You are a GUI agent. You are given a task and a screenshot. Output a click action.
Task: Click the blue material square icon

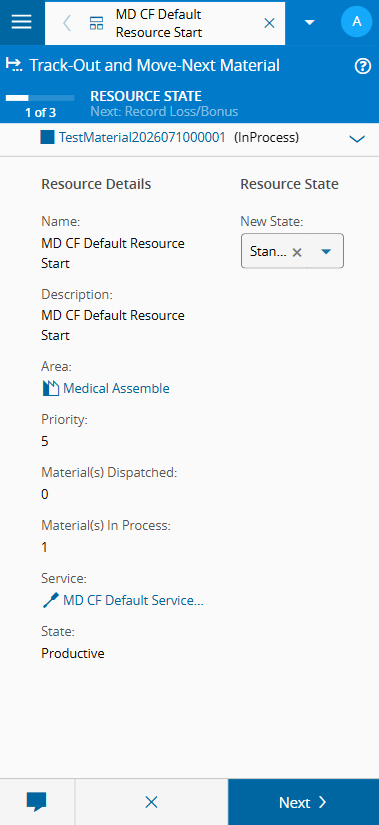(47, 137)
